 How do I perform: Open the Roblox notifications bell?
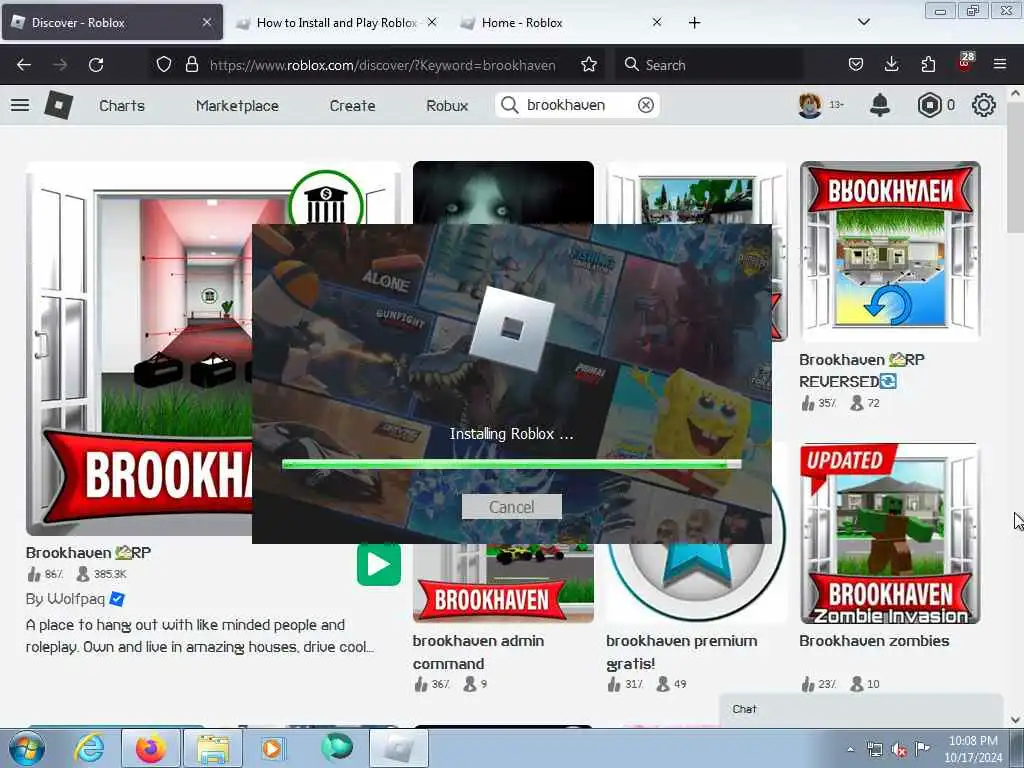click(880, 105)
